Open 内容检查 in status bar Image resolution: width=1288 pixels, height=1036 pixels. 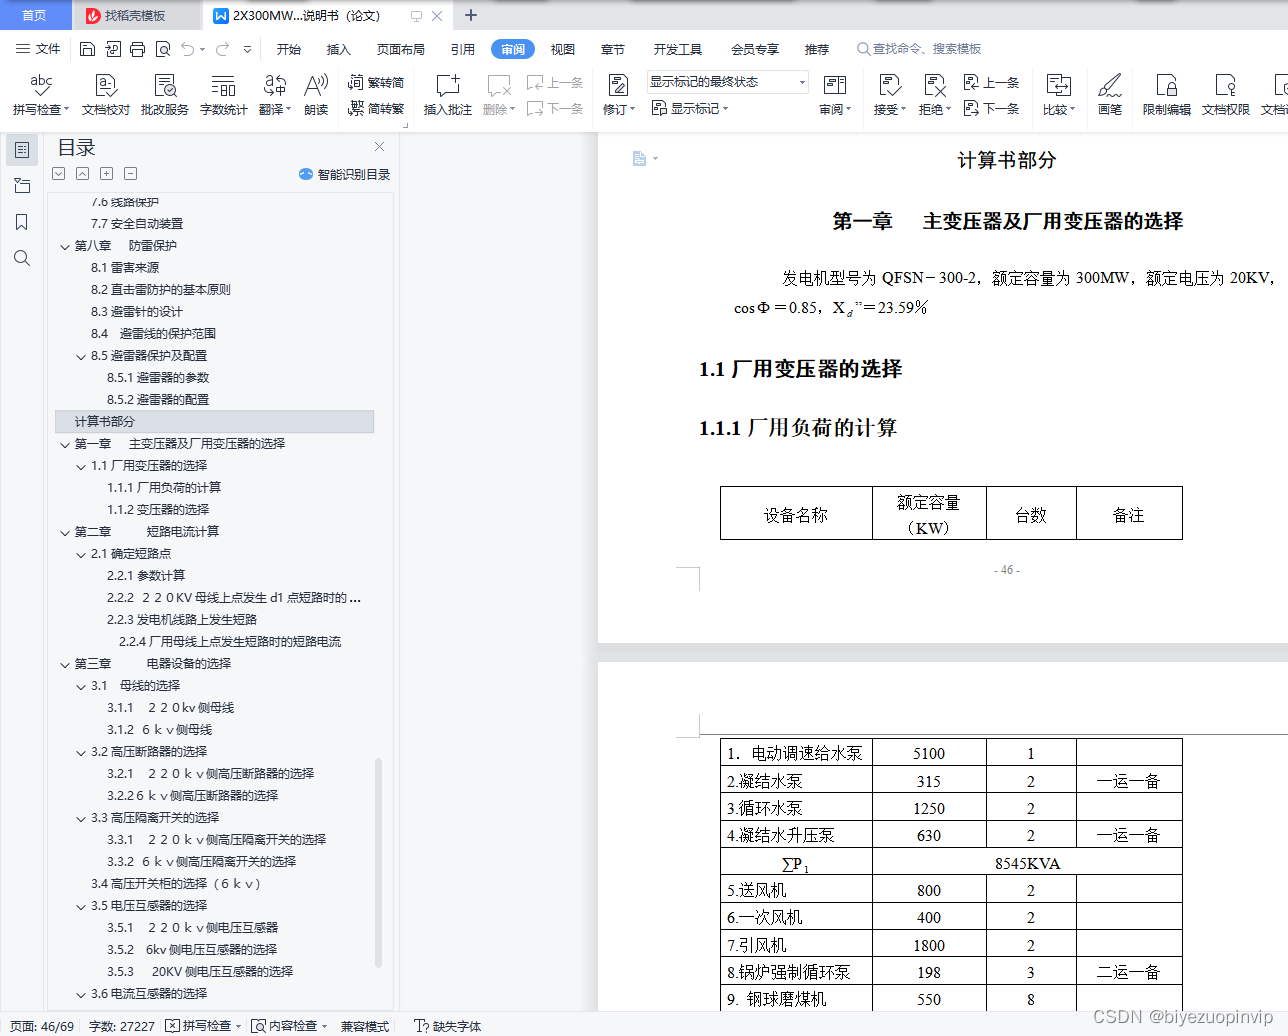coord(290,1026)
